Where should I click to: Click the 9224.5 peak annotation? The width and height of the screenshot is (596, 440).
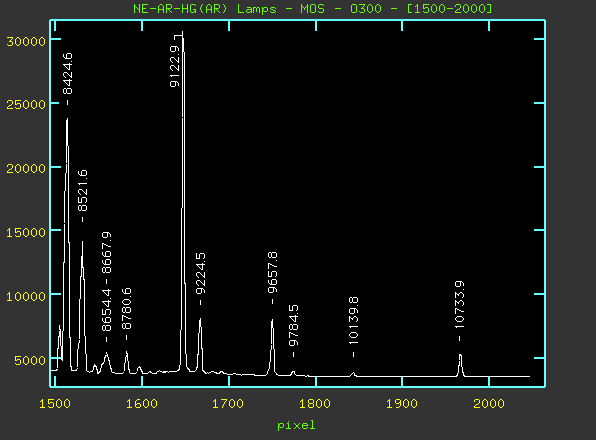pyautogui.click(x=201, y=273)
